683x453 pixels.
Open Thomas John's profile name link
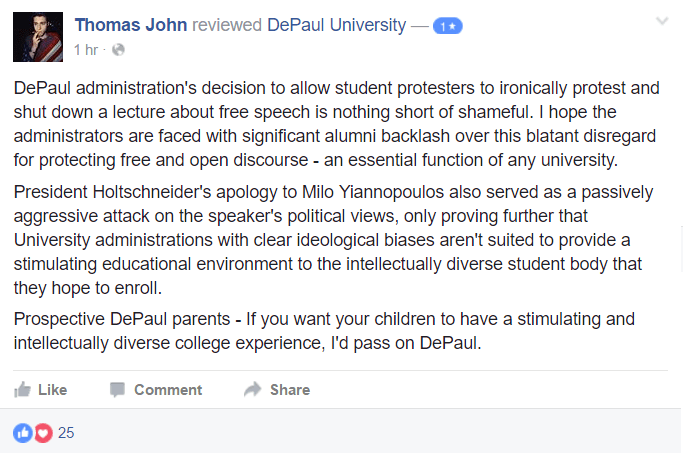tap(131, 25)
